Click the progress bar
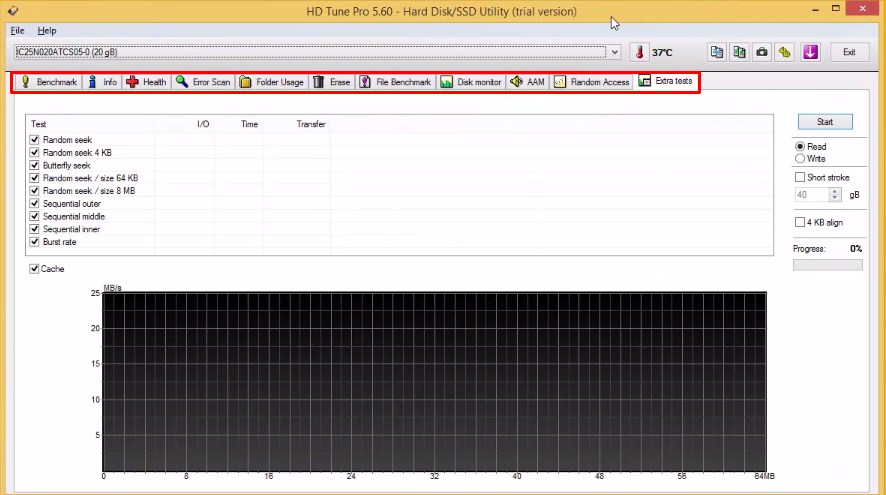Screen dimensions: 886x495 (x=828, y=265)
